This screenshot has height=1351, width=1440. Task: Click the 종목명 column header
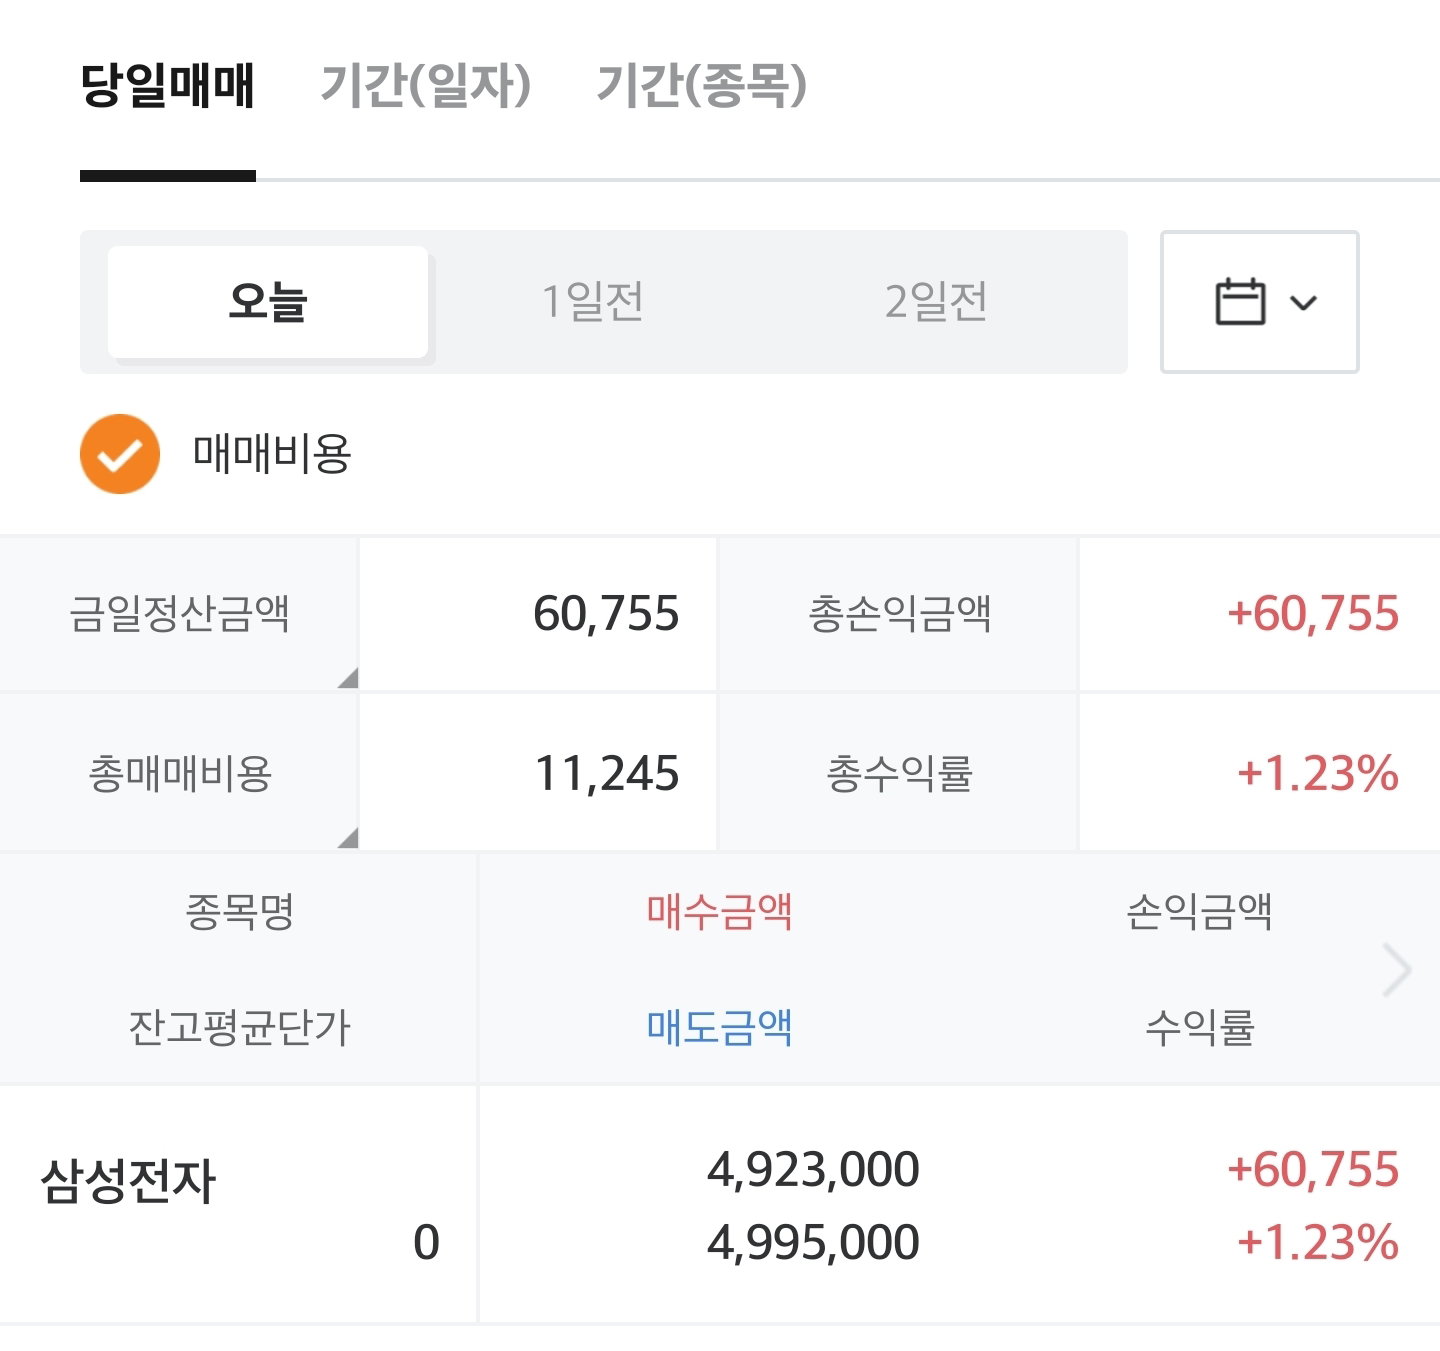(240, 911)
